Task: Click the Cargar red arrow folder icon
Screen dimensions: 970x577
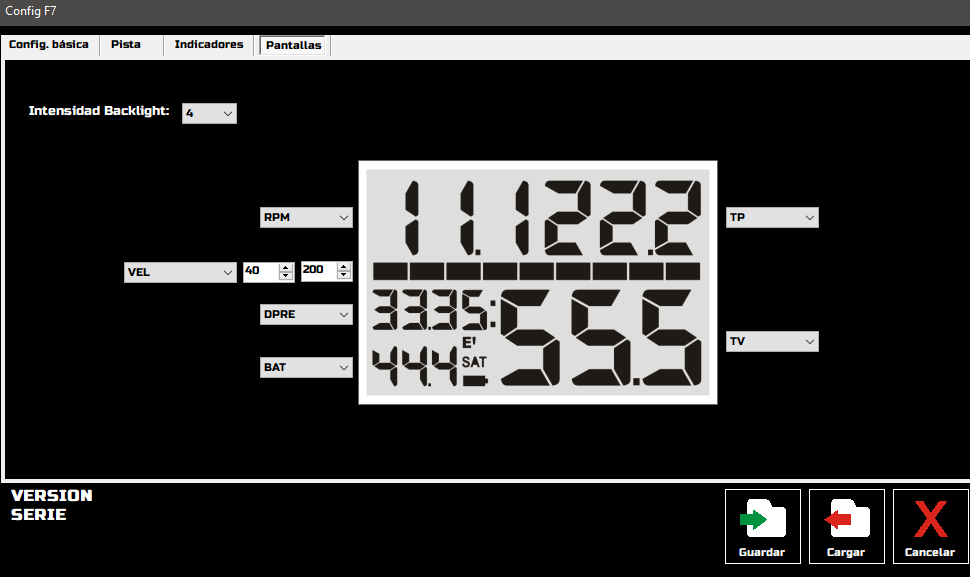Action: click(x=846, y=518)
